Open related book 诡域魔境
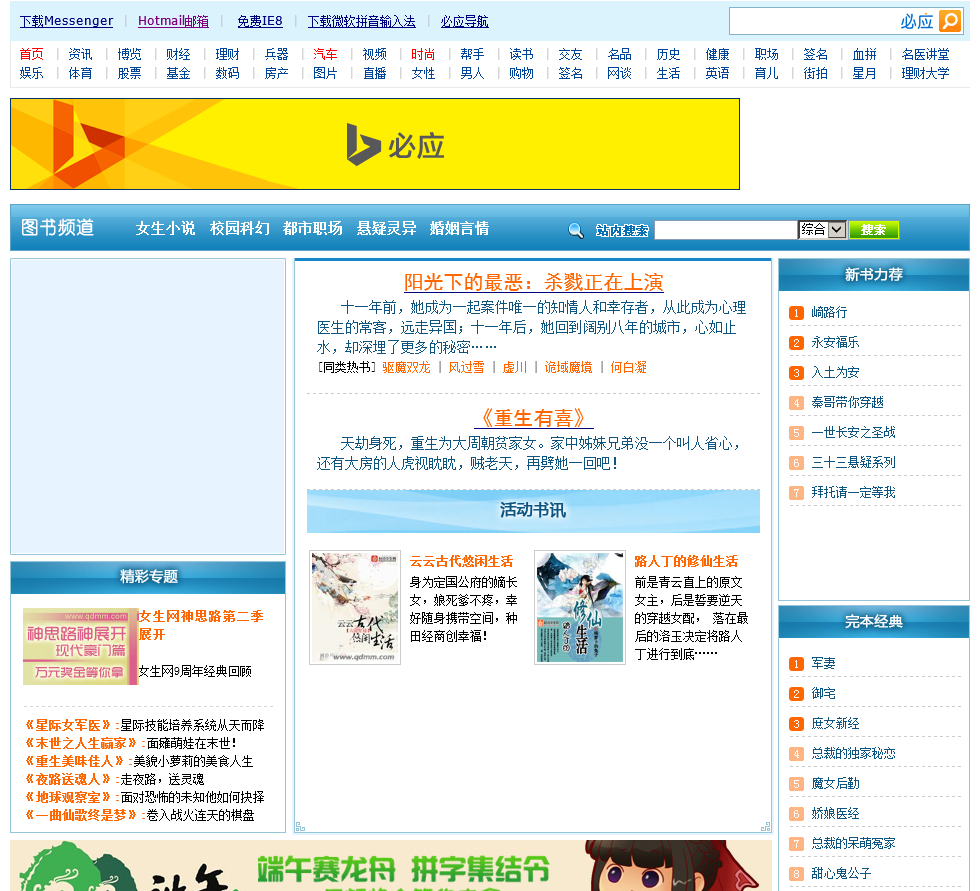980x891 pixels. pyautogui.click(x=568, y=367)
